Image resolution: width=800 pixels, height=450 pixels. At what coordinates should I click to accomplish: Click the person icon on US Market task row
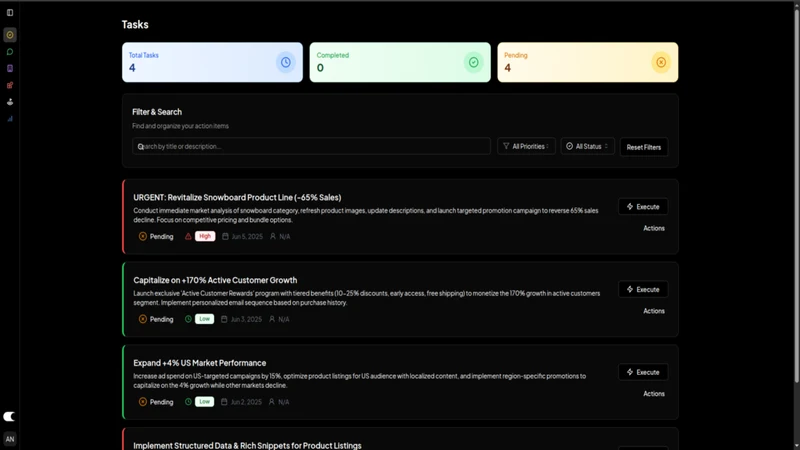(x=271, y=402)
